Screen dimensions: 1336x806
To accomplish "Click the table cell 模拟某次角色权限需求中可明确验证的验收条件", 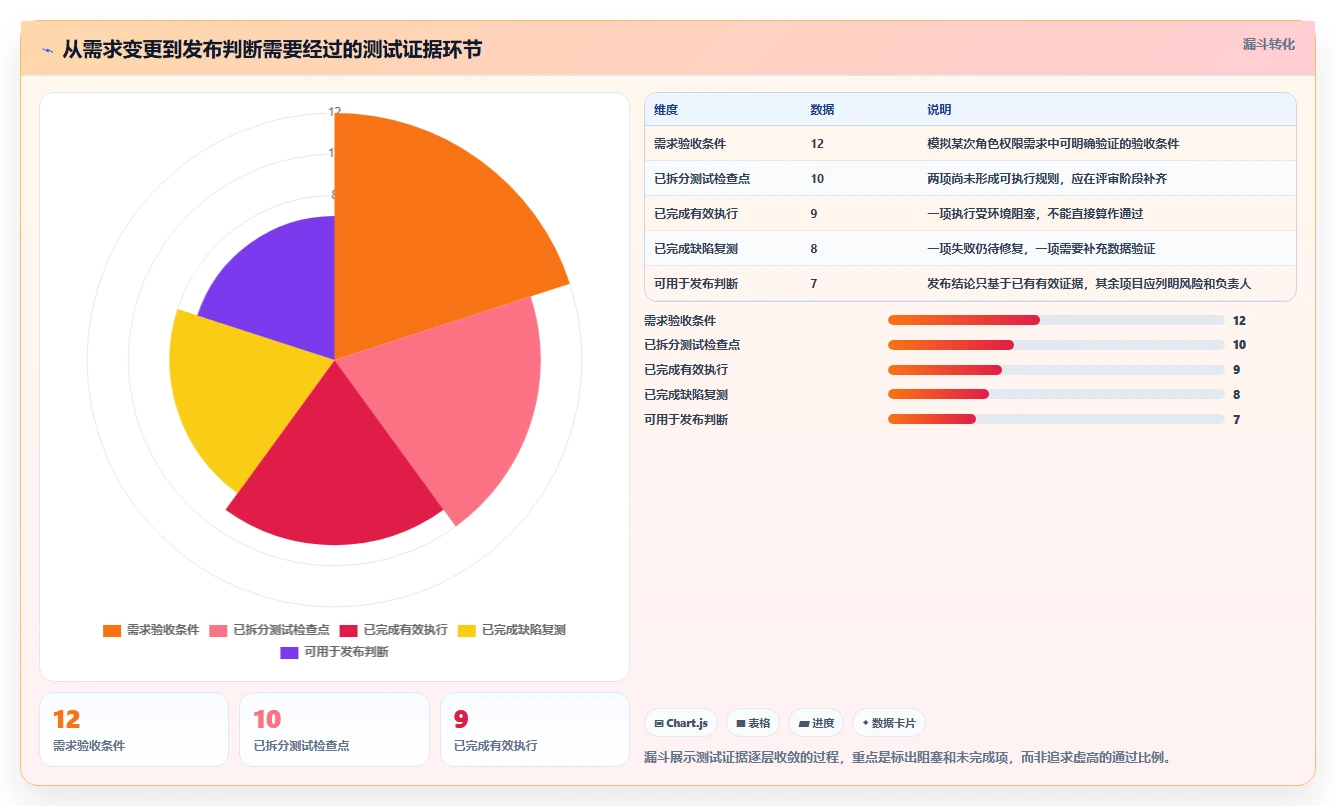I will 1053,144.
